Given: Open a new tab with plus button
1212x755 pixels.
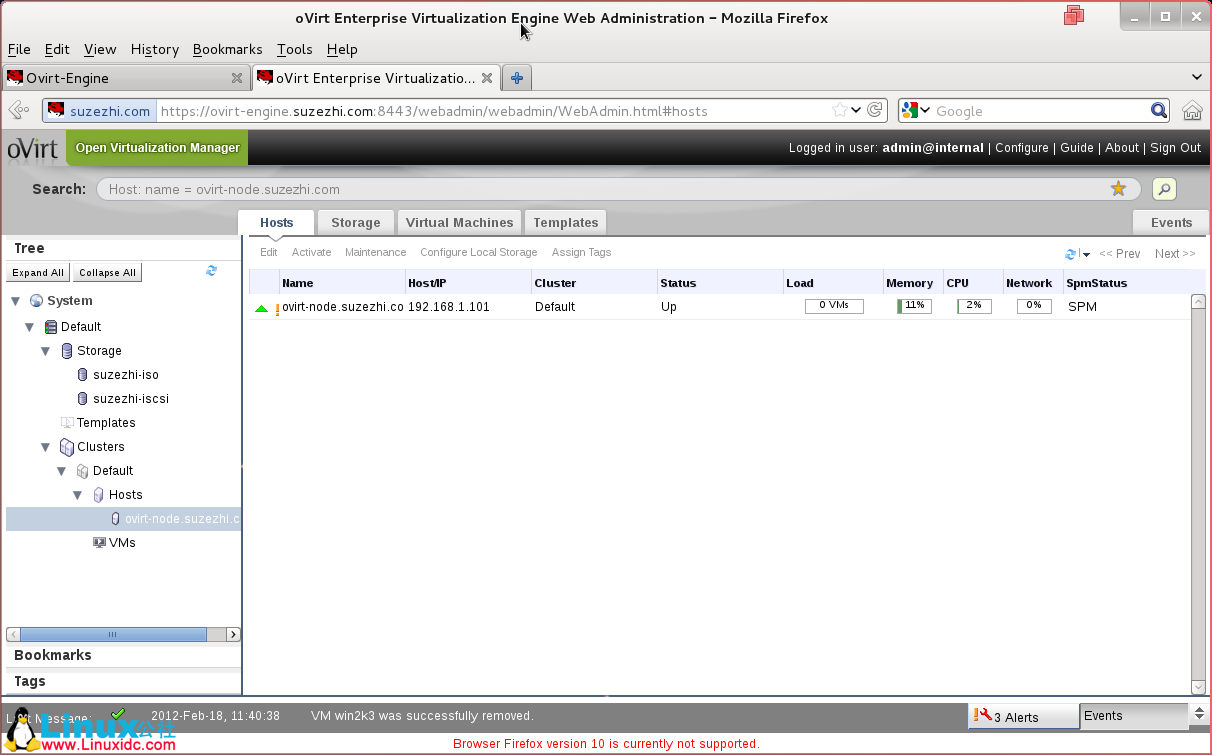Looking at the screenshot, I should (517, 78).
